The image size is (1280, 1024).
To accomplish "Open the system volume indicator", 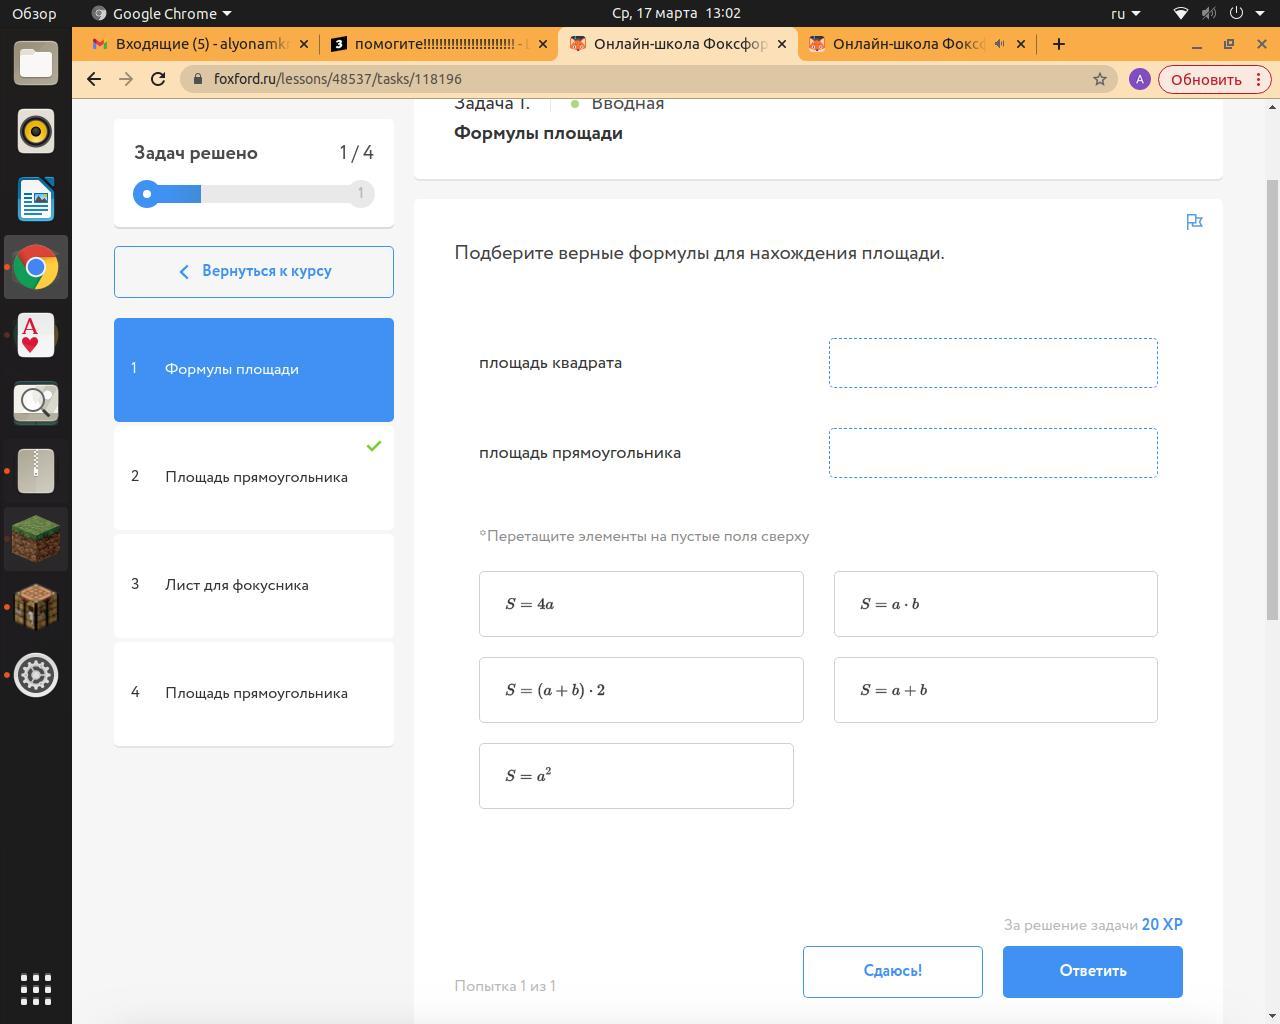I will 1208,13.
